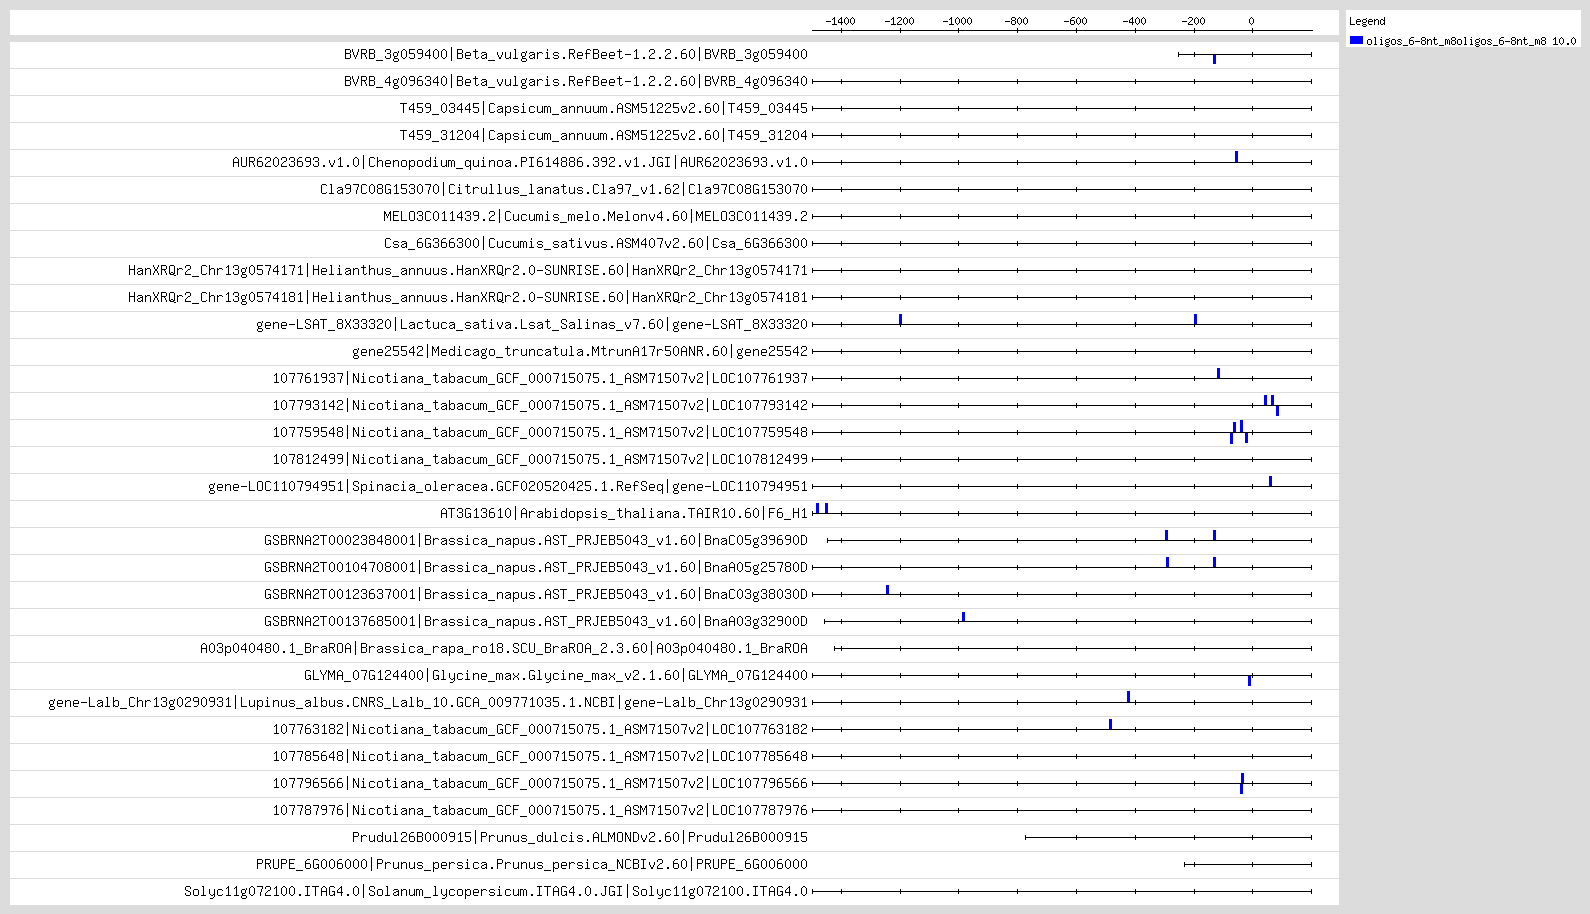Click Lactuca_sativa motif marker near -200
This screenshot has width=1590, height=914.
(x=1195, y=319)
